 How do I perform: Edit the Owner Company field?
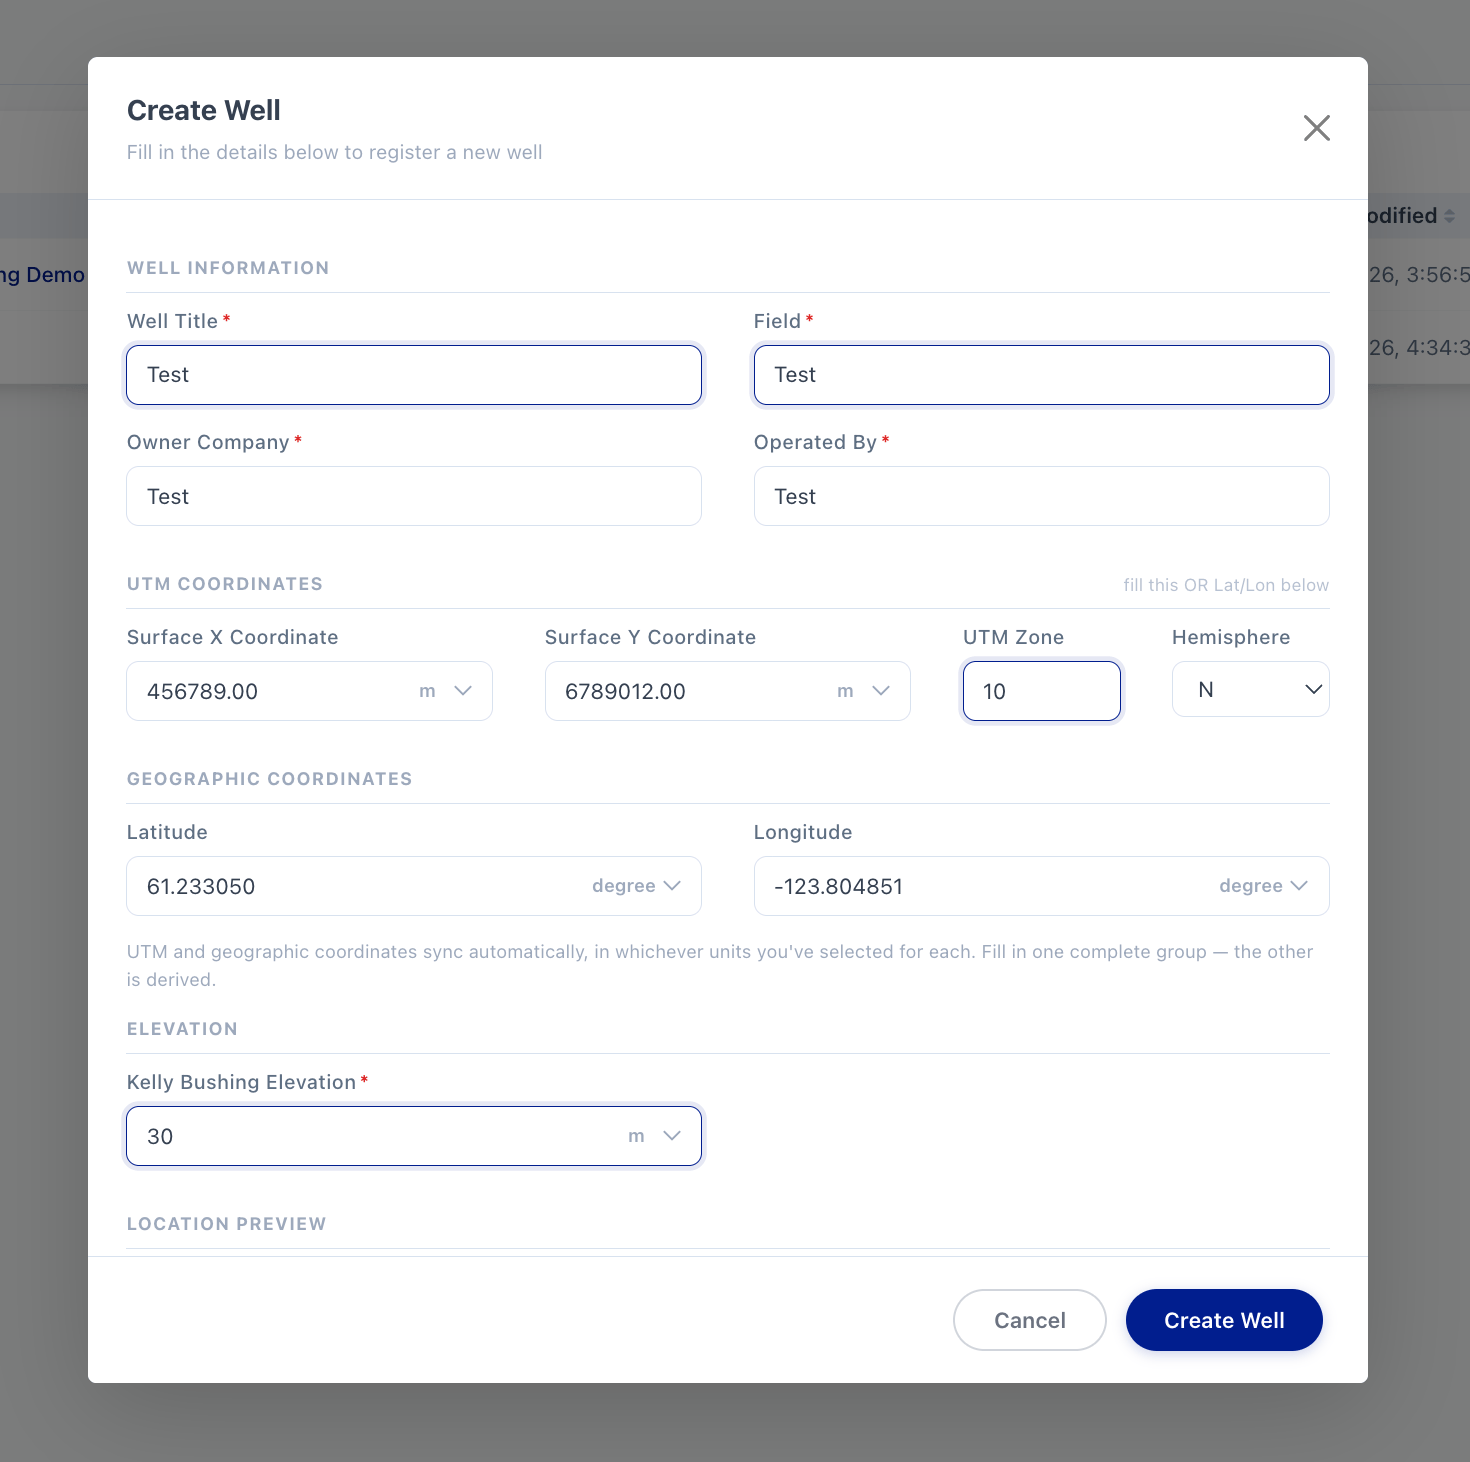(414, 496)
